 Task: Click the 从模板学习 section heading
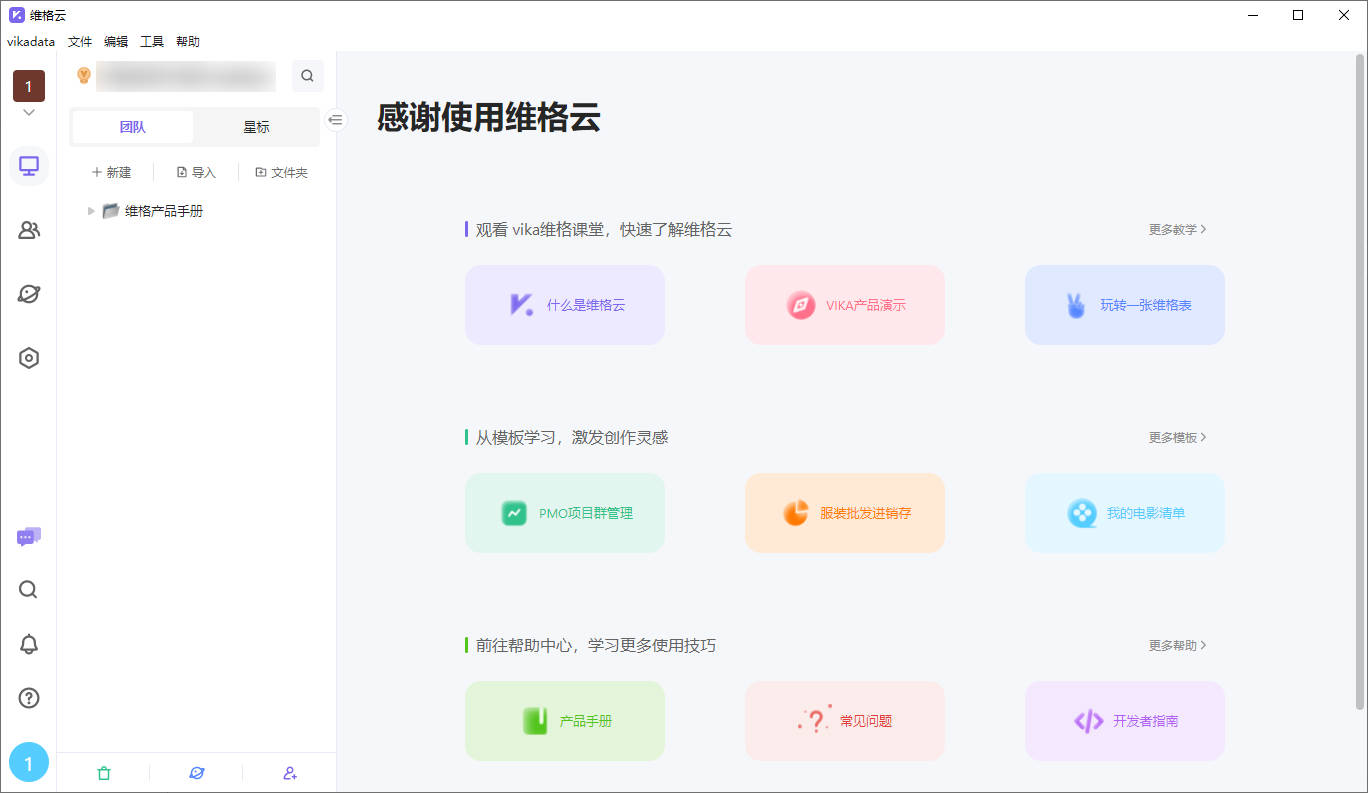(x=572, y=437)
